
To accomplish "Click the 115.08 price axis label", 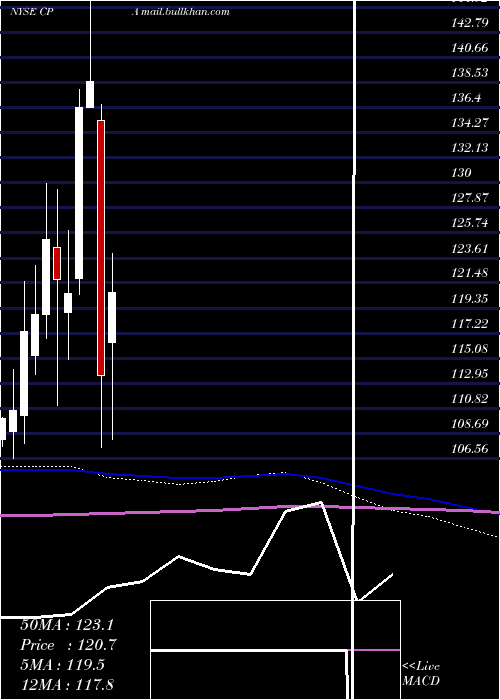I will pos(470,348).
